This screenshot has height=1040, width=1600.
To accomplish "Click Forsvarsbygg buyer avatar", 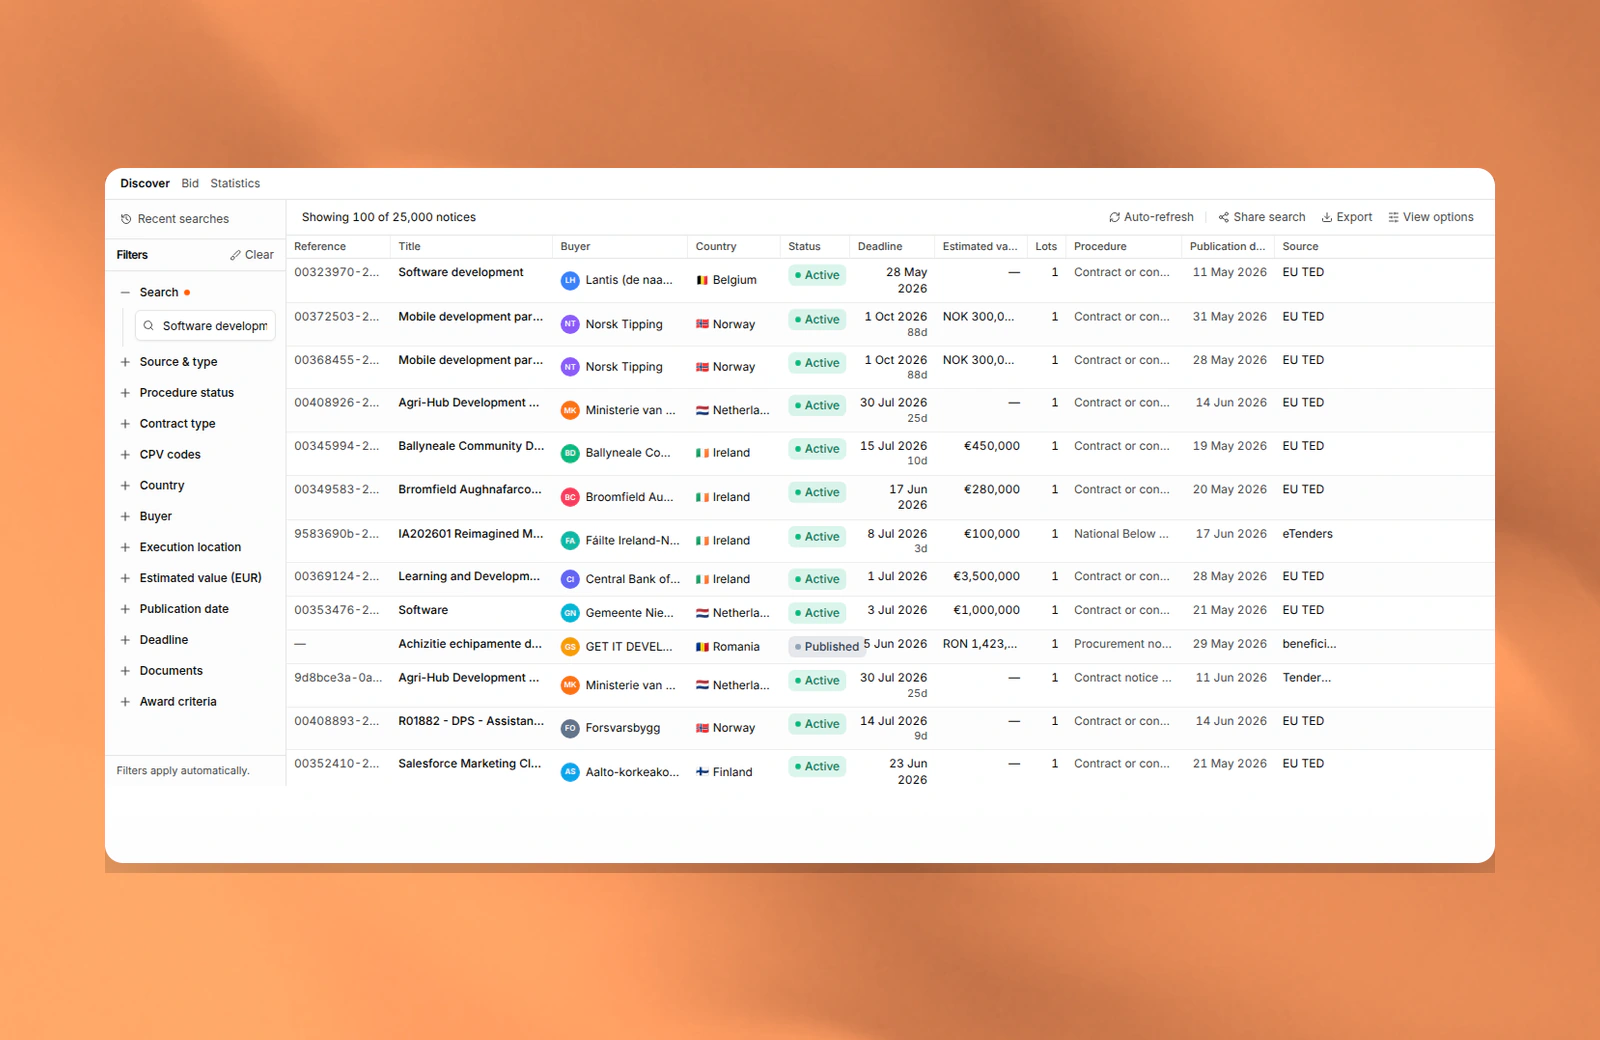I will tap(570, 728).
